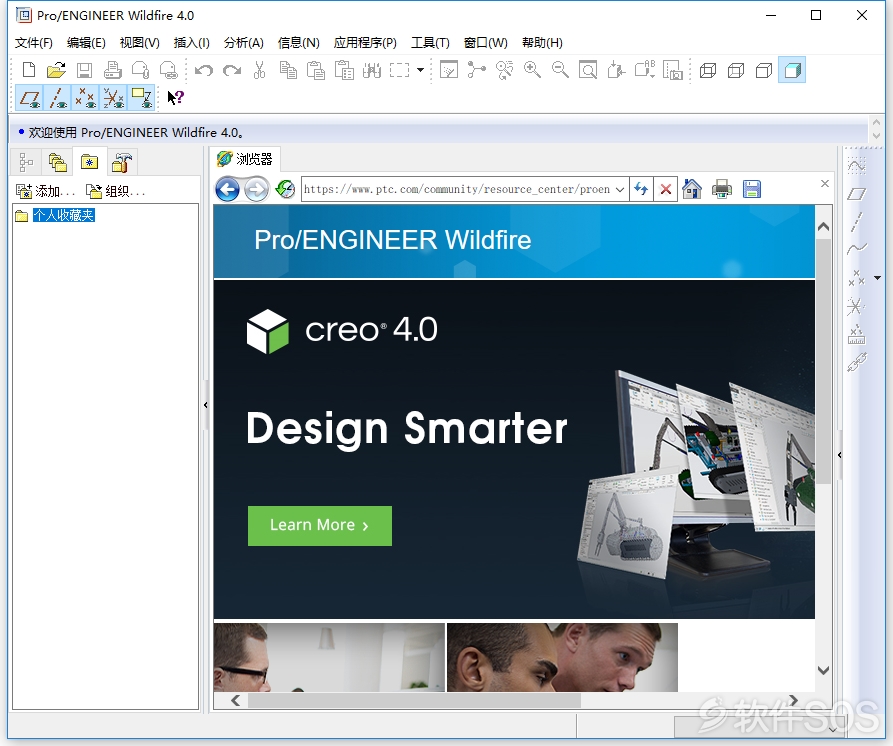Click the Paste Special icon

tap(344, 70)
